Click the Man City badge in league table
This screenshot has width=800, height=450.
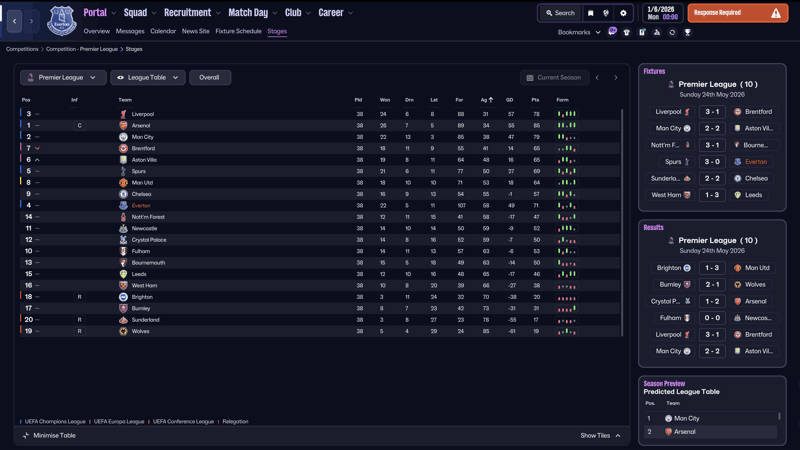click(123, 137)
